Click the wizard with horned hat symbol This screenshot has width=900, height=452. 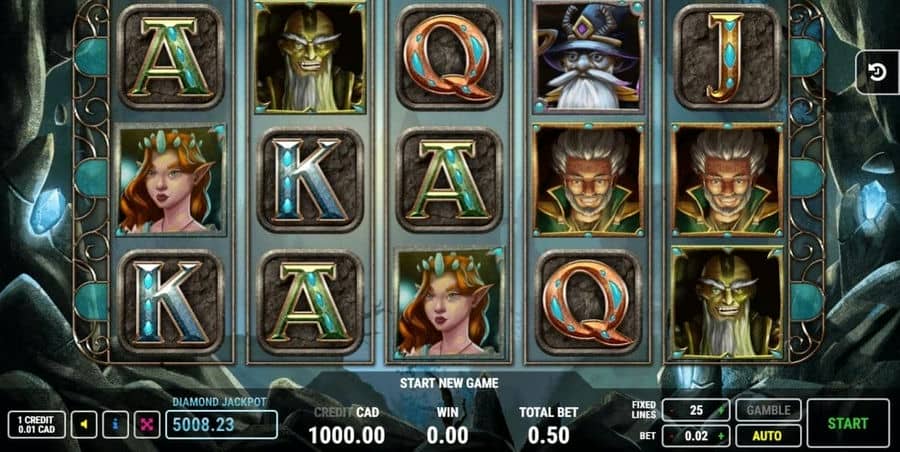point(589,56)
